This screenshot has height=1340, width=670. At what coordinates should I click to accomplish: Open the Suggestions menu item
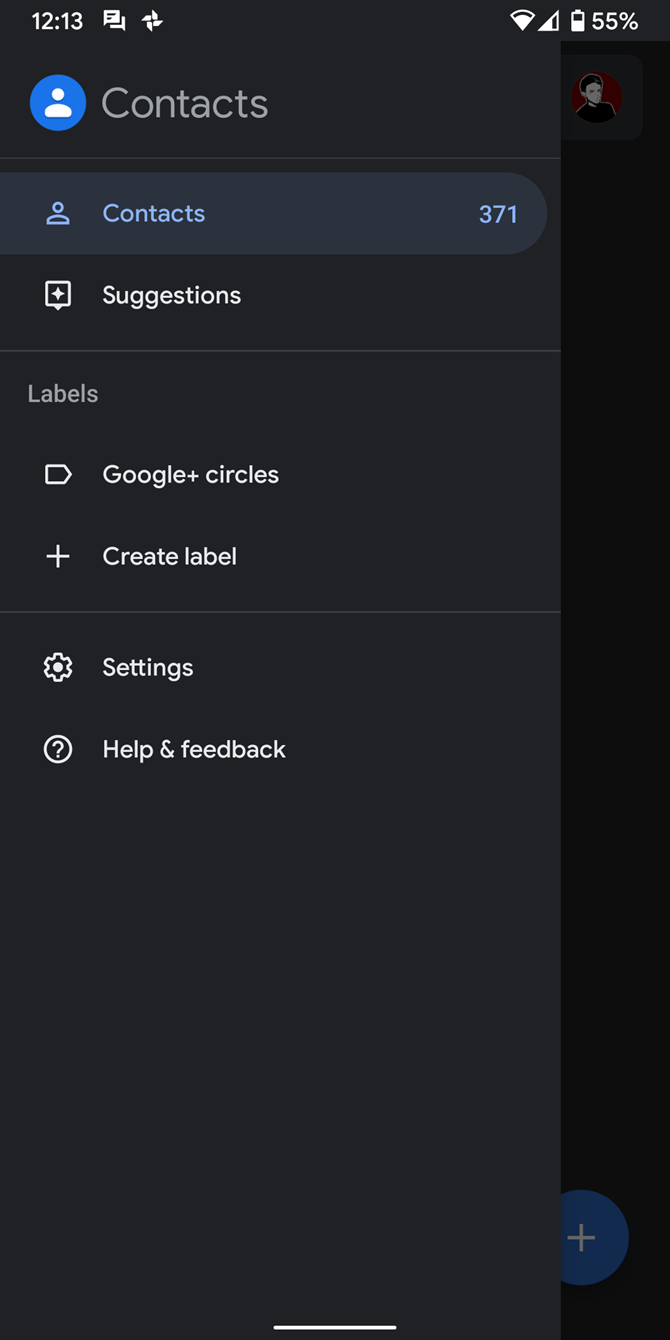[171, 295]
